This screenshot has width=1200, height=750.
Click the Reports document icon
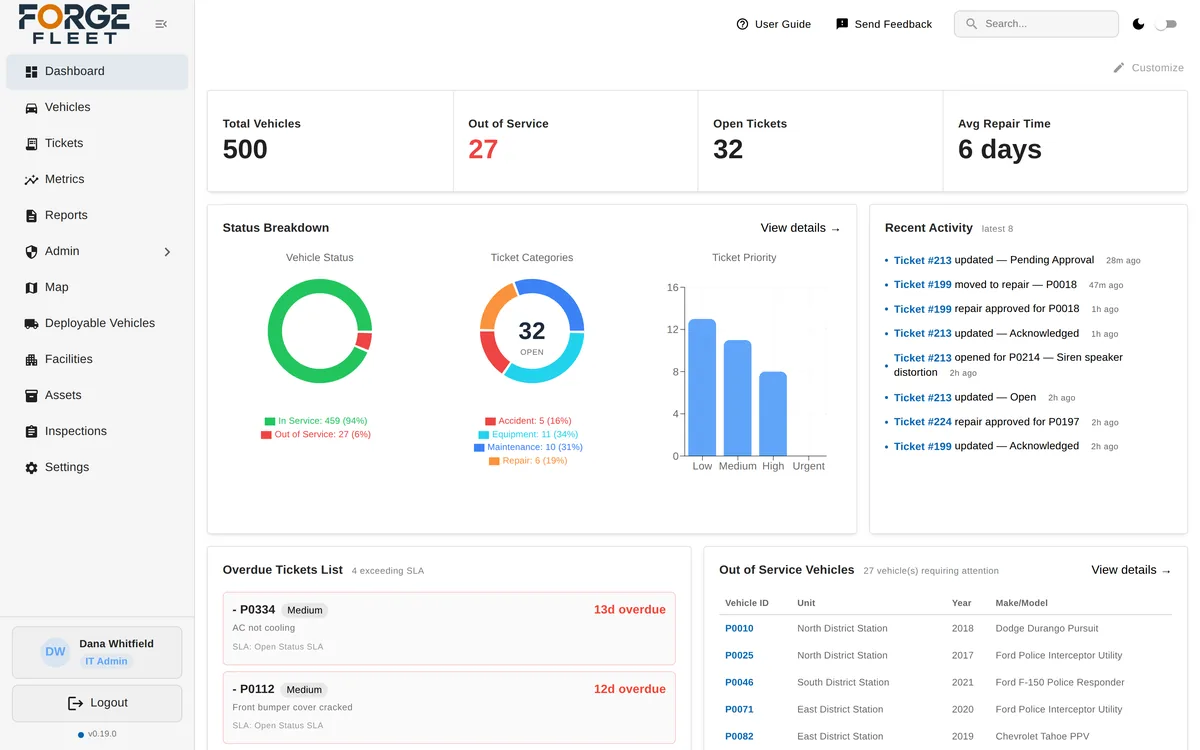[31, 216]
